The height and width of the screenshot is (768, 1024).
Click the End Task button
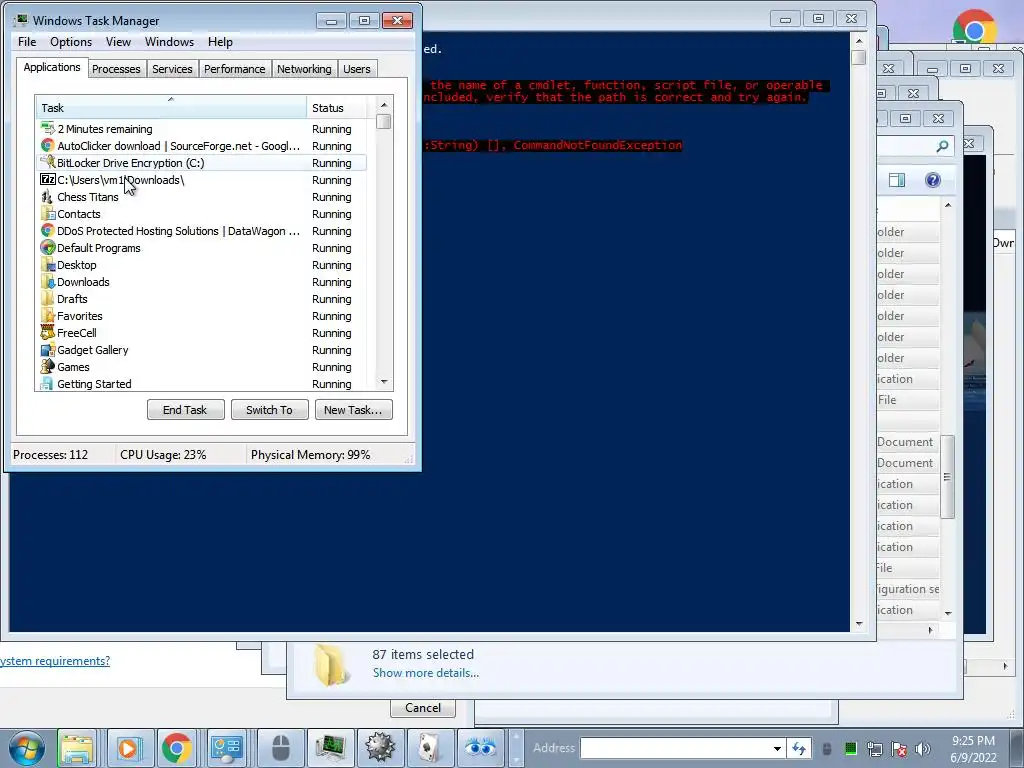tap(185, 409)
